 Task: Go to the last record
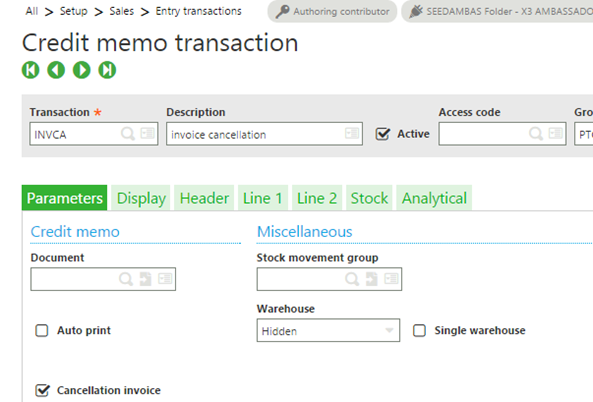(107, 70)
